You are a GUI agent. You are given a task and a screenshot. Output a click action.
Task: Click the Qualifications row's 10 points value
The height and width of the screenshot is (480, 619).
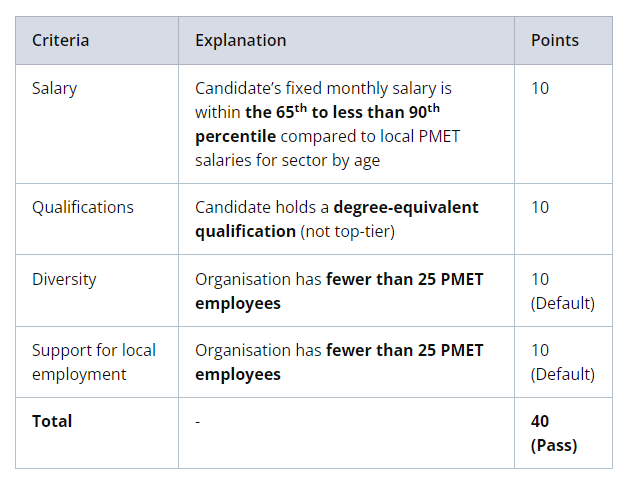click(540, 207)
